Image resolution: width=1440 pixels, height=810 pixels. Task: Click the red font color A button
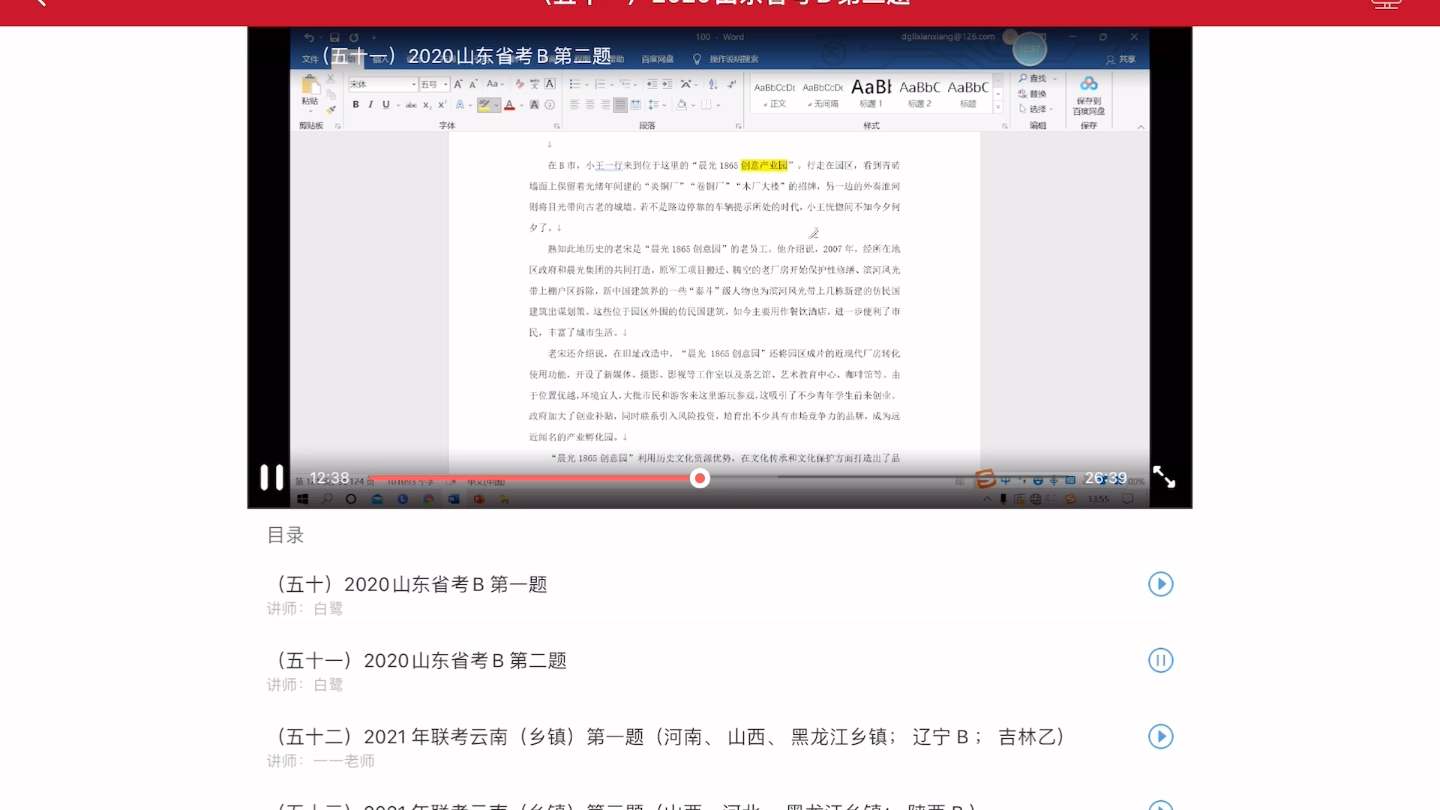click(509, 105)
